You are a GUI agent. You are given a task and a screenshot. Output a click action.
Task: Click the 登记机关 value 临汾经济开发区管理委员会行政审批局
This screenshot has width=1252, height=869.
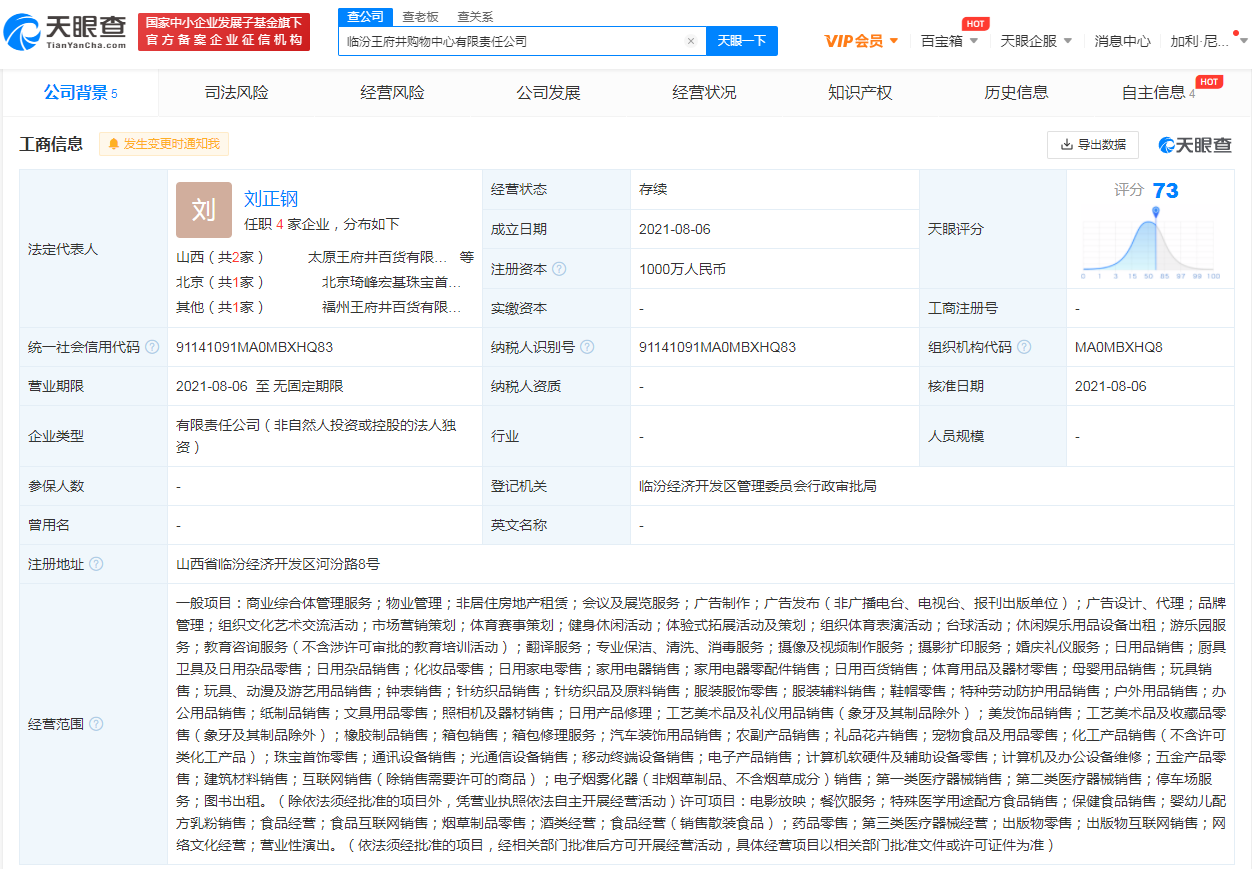click(758, 486)
